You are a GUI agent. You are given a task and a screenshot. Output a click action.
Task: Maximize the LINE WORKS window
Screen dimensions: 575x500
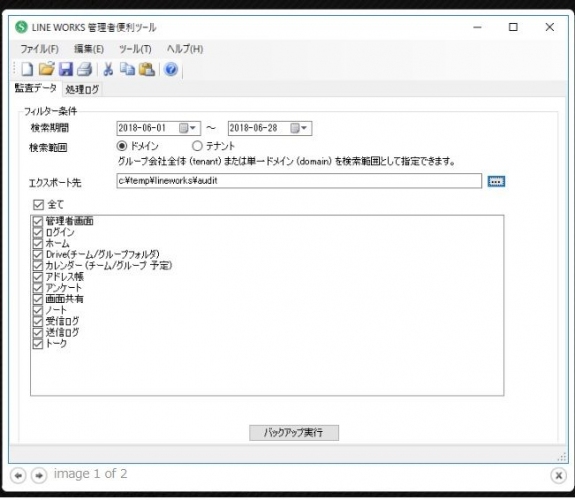coord(513,27)
